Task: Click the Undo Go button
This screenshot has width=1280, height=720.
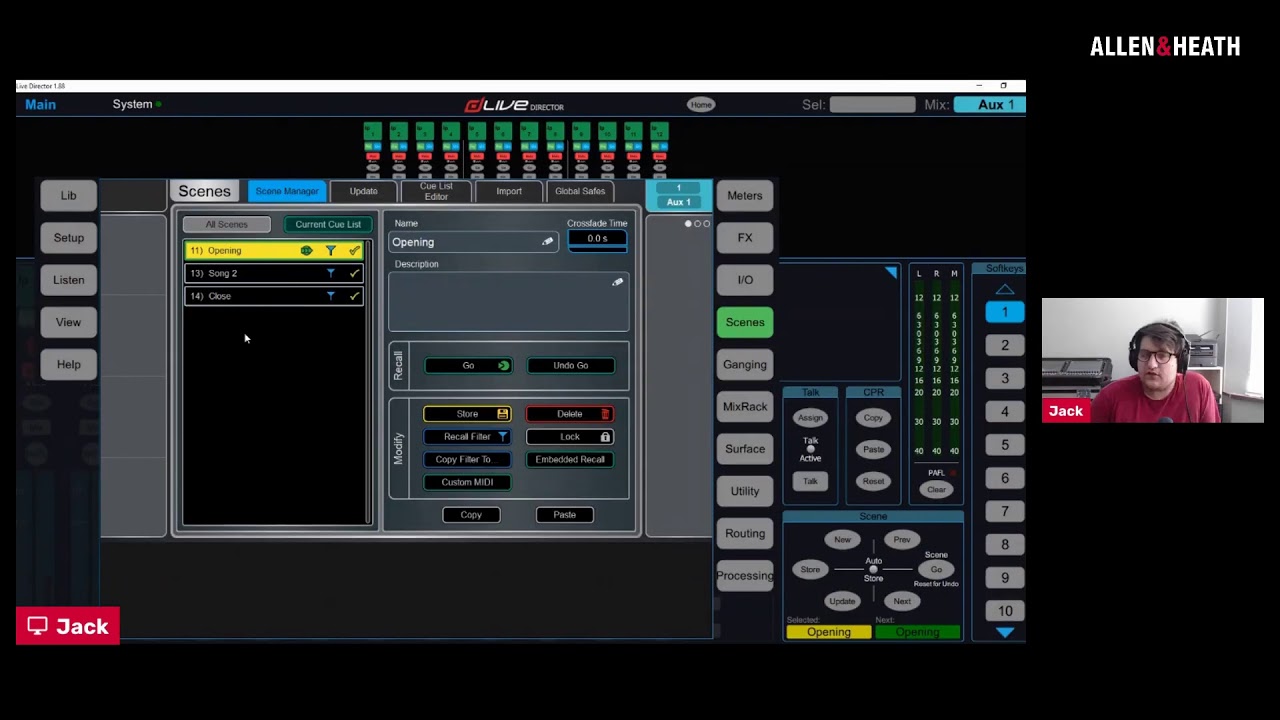Action: tap(571, 366)
